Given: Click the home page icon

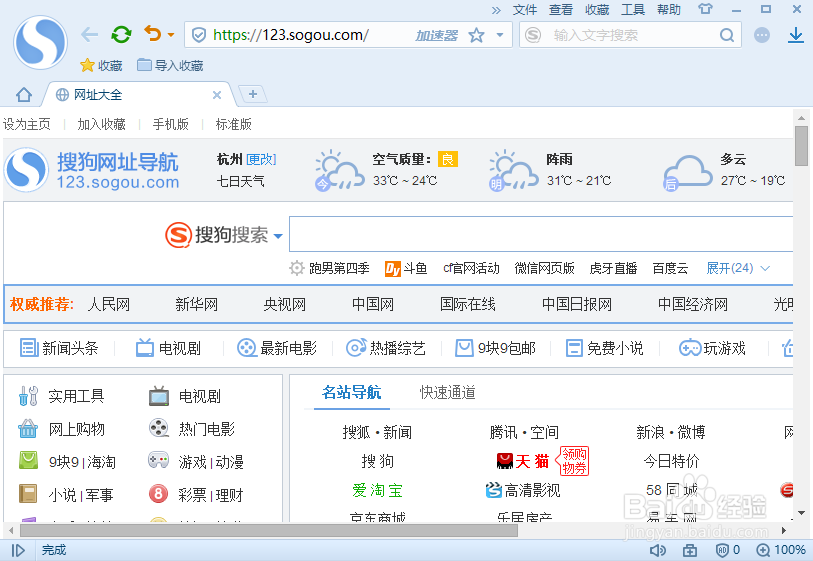Looking at the screenshot, I should [x=24, y=95].
